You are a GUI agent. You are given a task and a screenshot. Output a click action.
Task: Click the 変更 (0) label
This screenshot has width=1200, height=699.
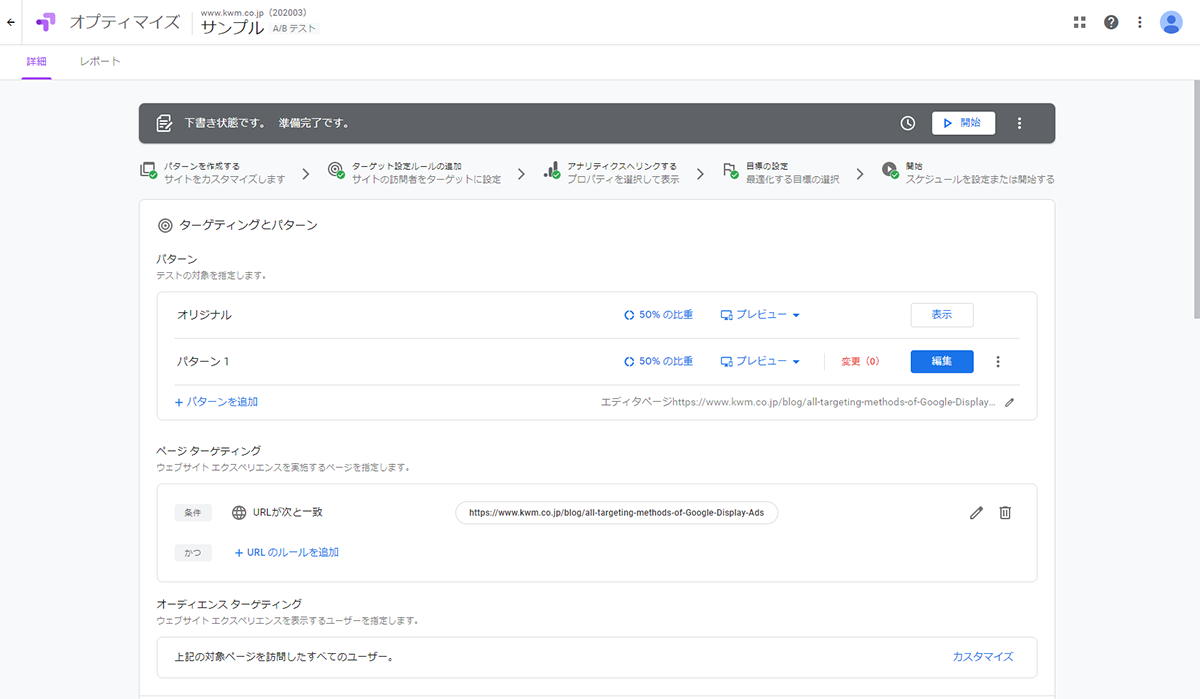point(860,361)
